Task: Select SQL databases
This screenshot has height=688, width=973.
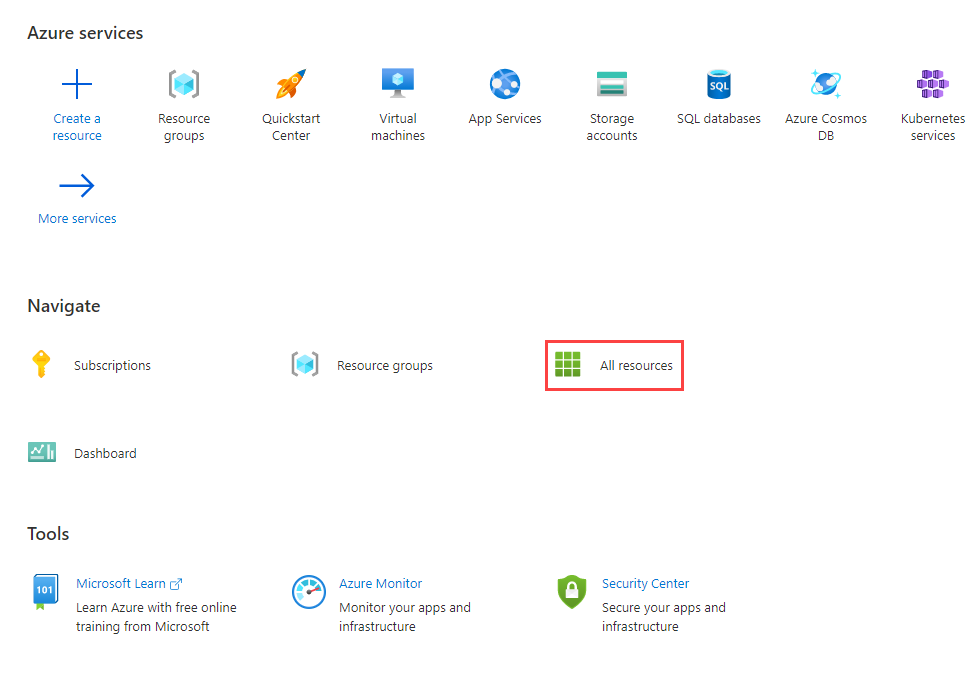Action: [x=718, y=100]
